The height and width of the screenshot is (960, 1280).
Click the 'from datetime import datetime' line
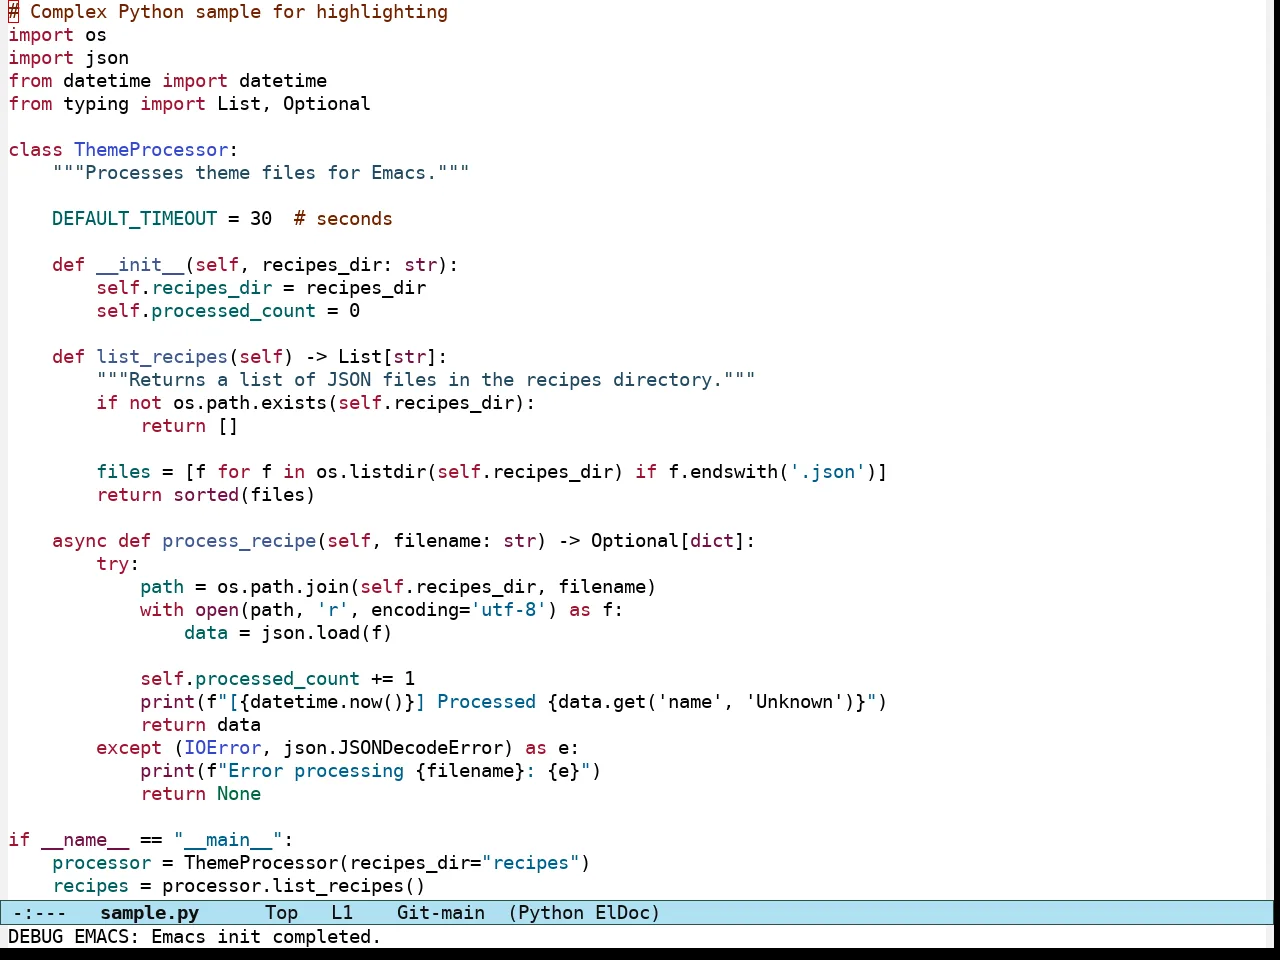(168, 81)
